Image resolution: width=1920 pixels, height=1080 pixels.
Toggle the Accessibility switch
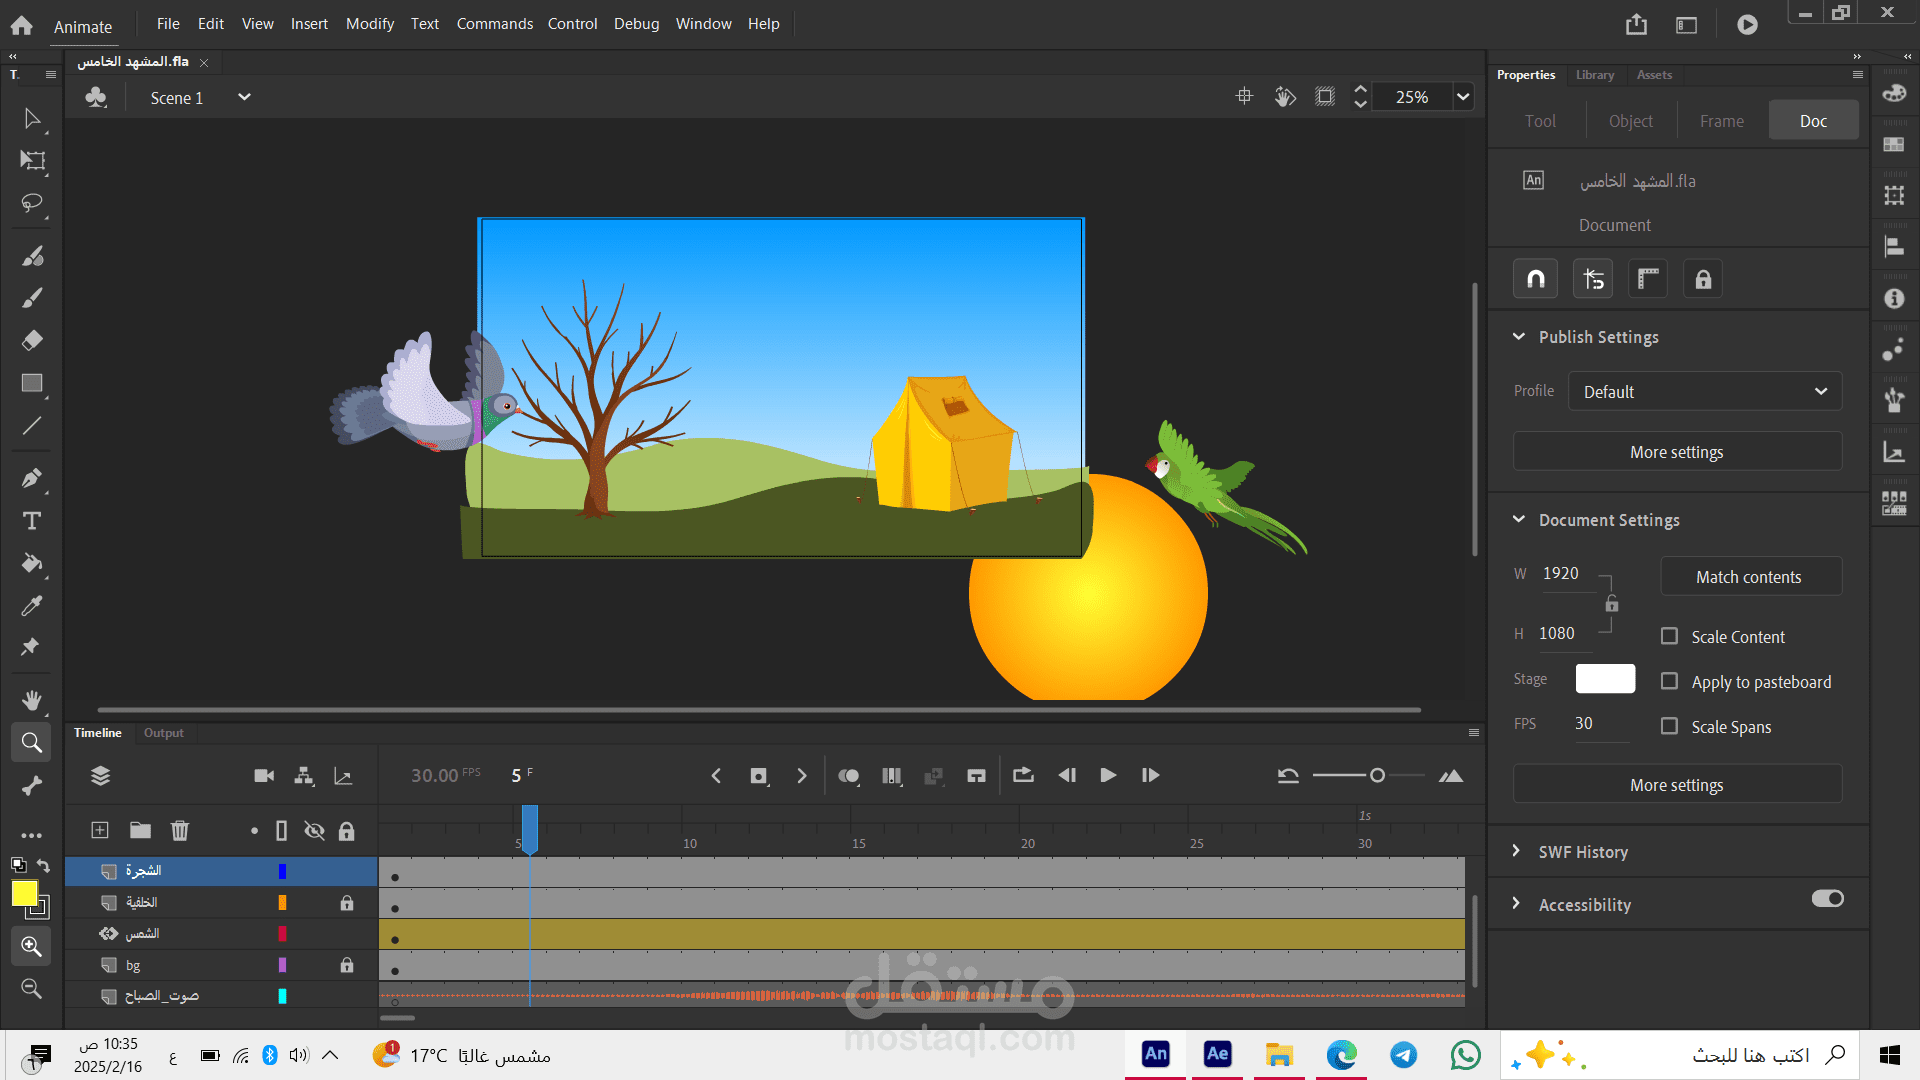1827,899
